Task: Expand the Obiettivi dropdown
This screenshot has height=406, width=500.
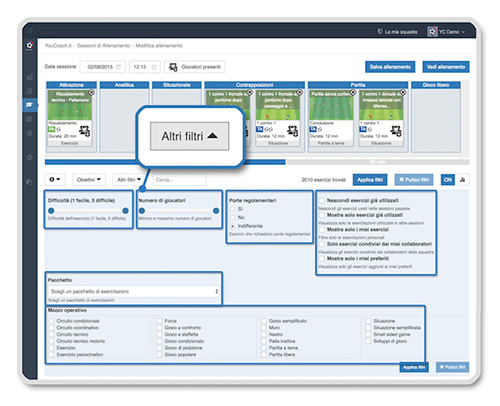Action: pyautogui.click(x=89, y=180)
